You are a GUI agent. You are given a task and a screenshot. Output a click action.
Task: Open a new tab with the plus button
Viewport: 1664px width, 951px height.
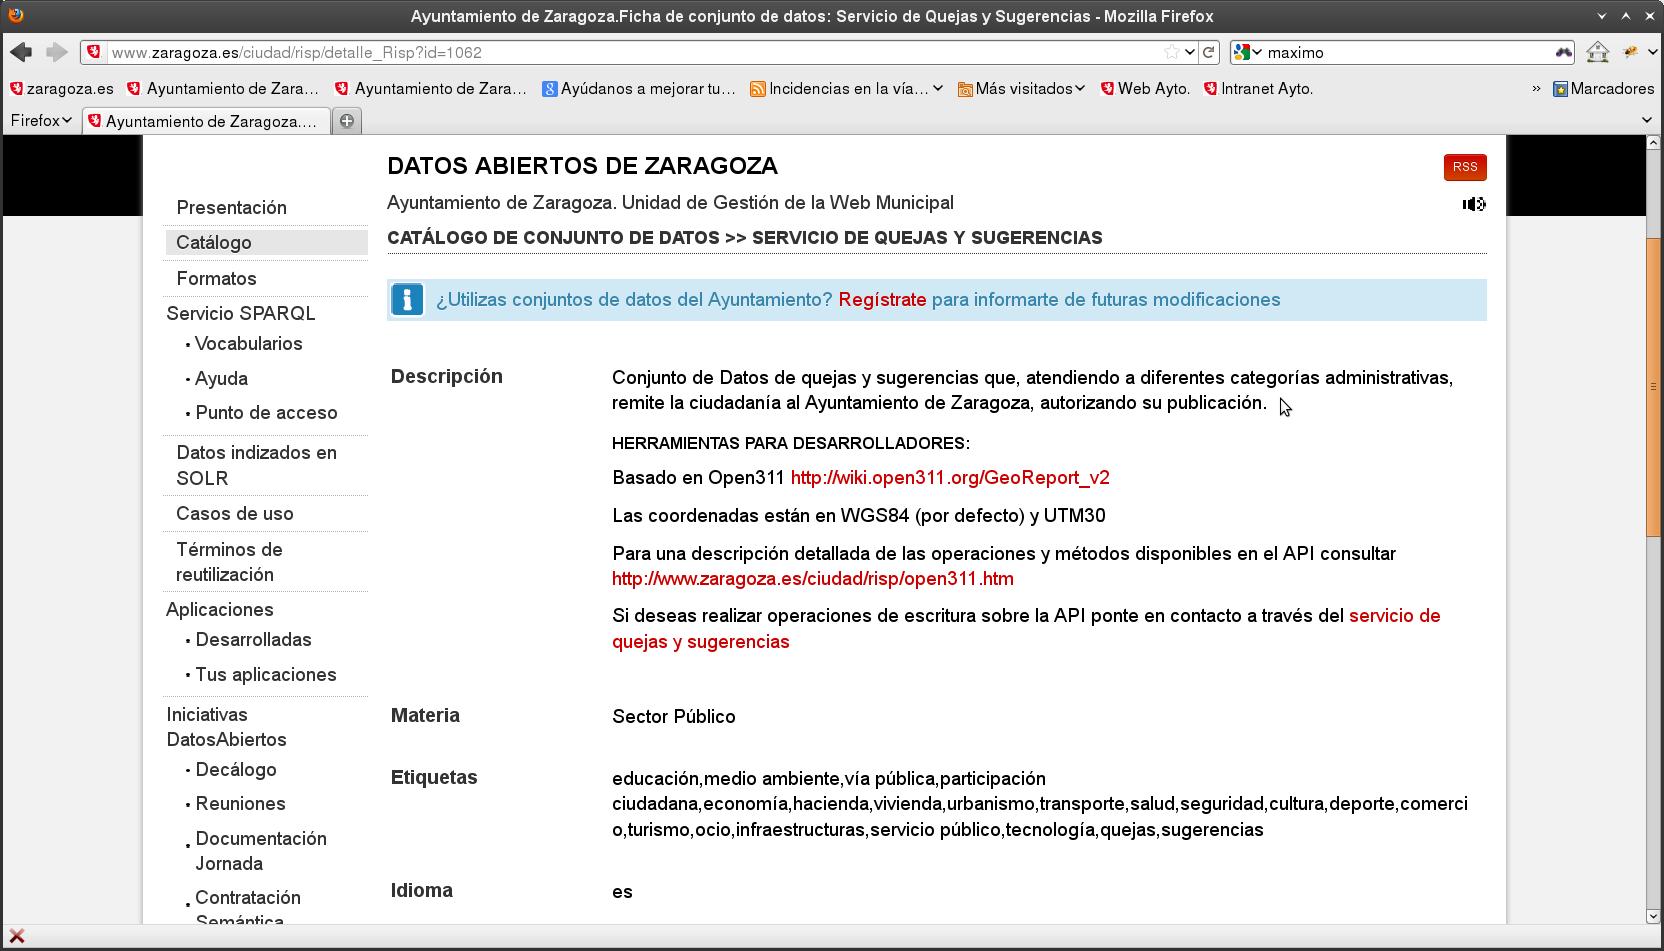click(x=347, y=121)
